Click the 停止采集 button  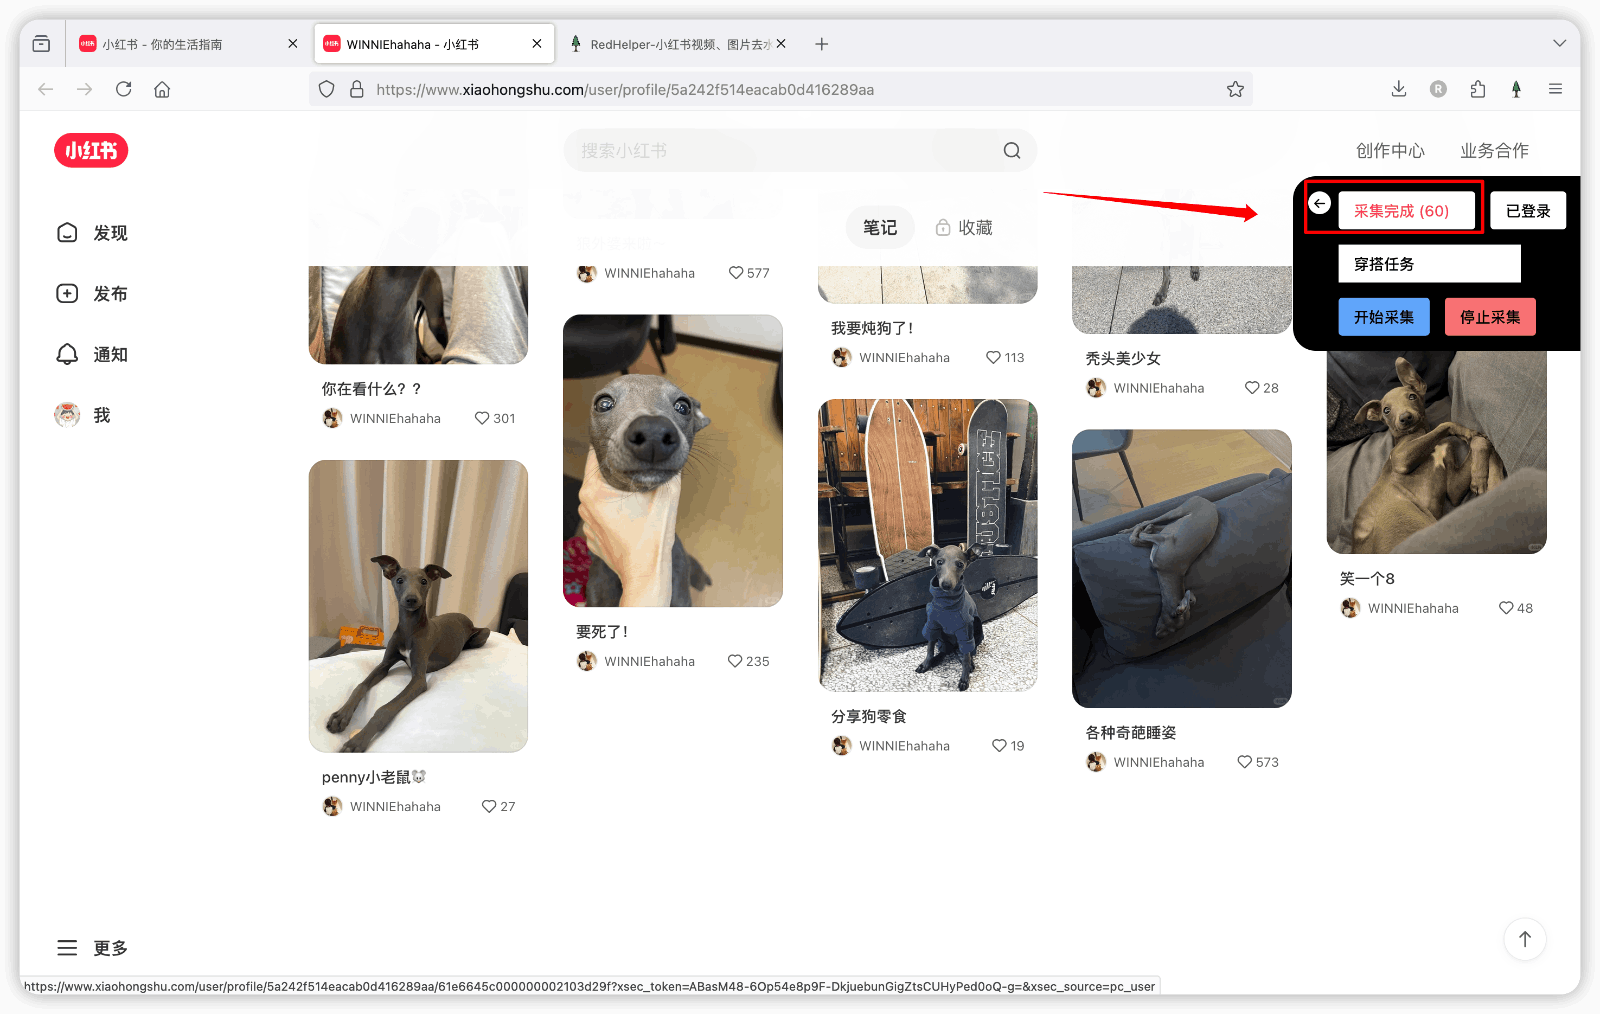1490,317
